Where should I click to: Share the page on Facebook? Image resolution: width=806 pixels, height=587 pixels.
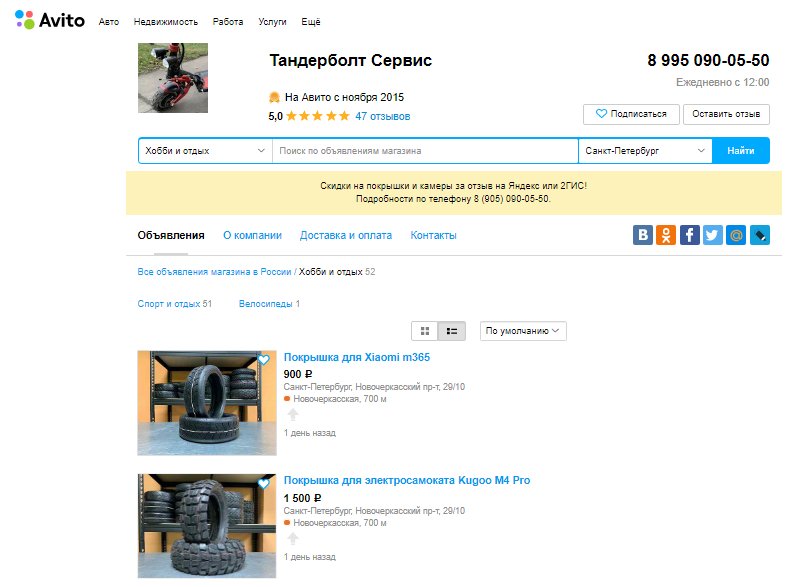690,235
